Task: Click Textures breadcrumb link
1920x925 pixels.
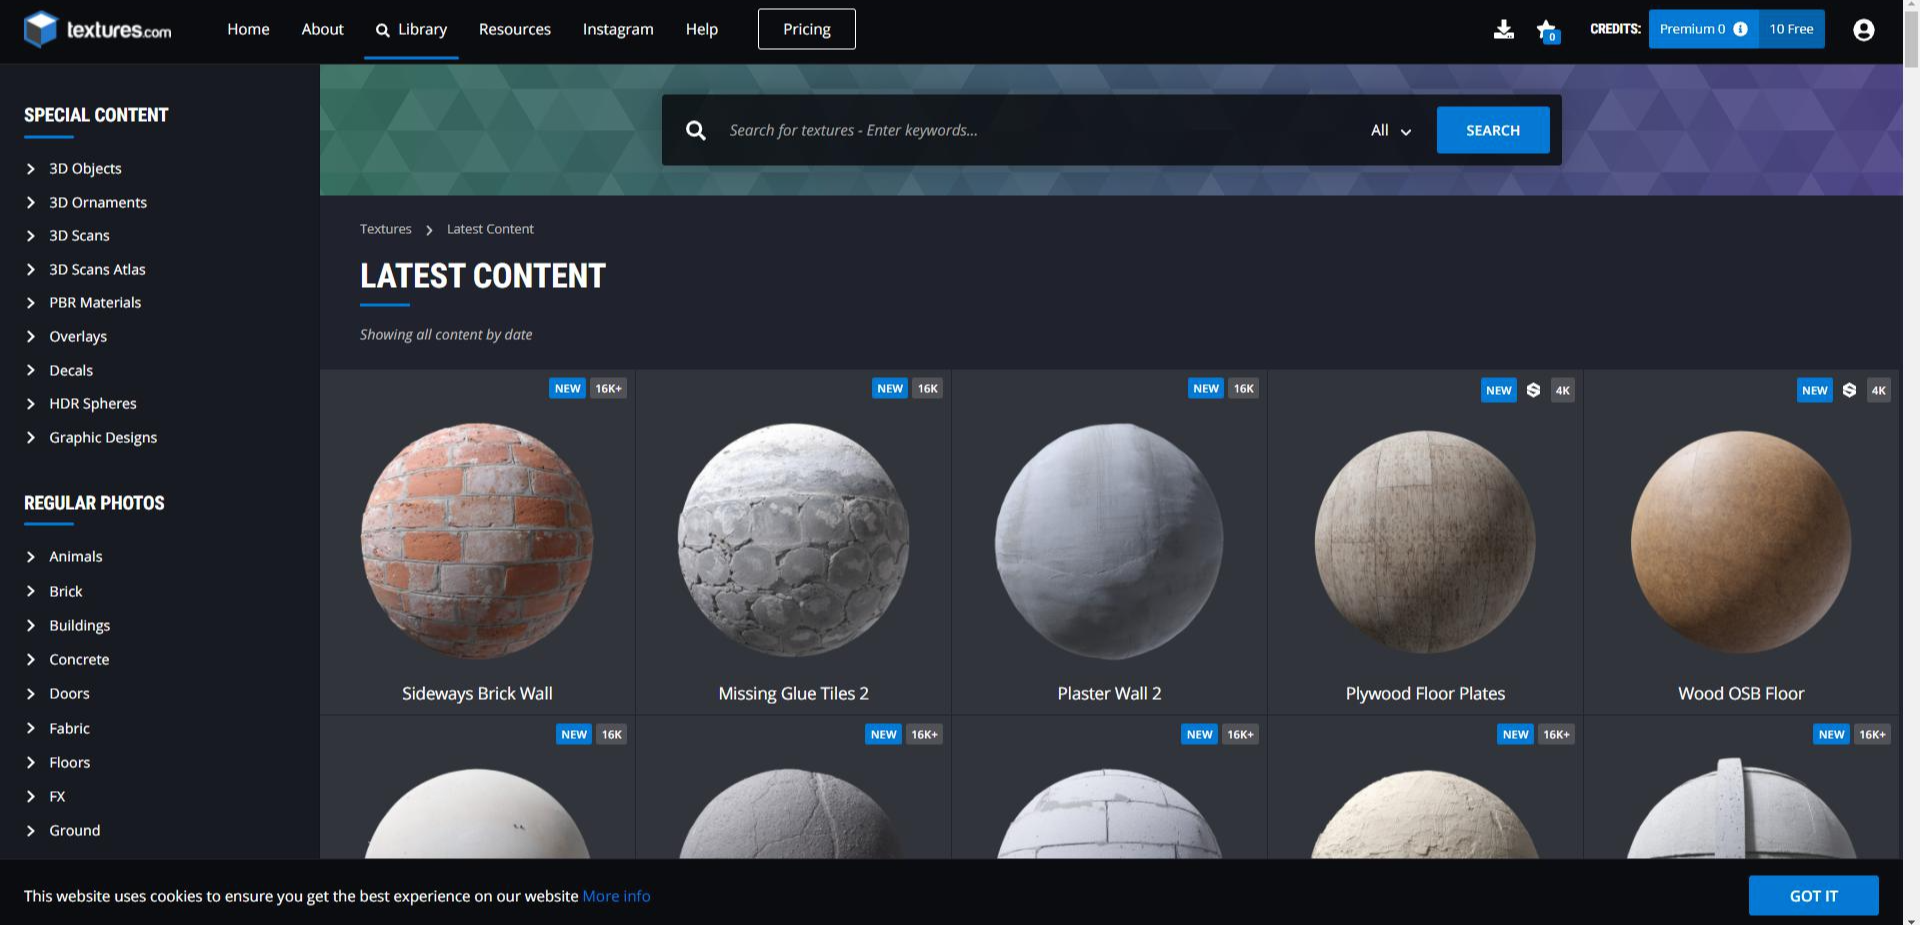Action: click(385, 229)
